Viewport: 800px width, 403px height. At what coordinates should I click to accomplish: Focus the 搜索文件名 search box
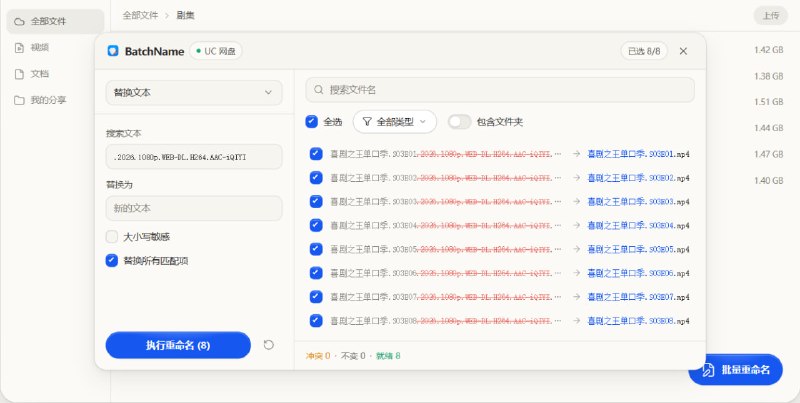pyautogui.click(x=500, y=90)
